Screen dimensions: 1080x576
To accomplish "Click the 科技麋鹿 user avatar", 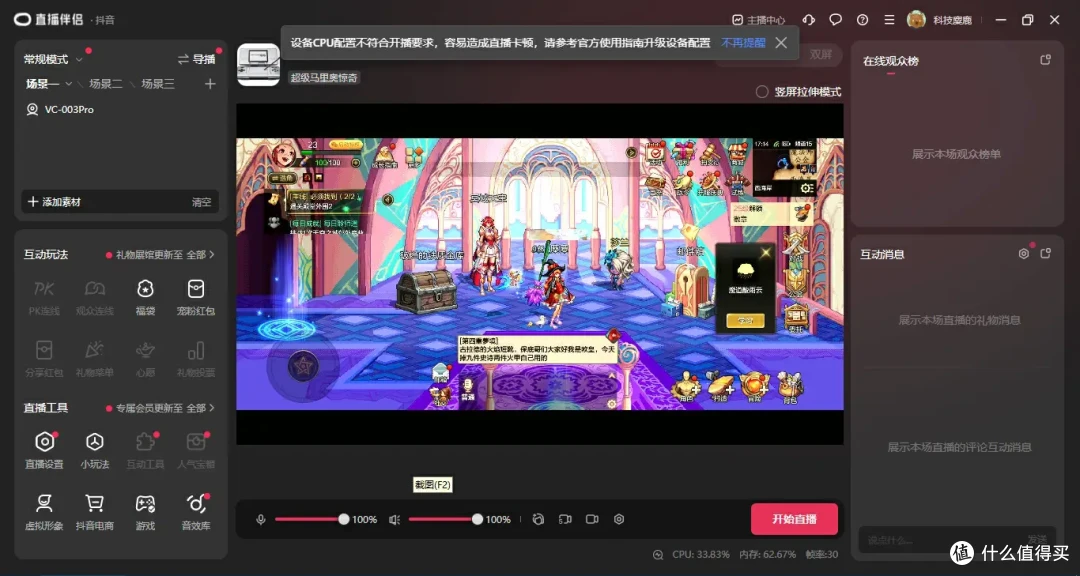I will [x=916, y=20].
